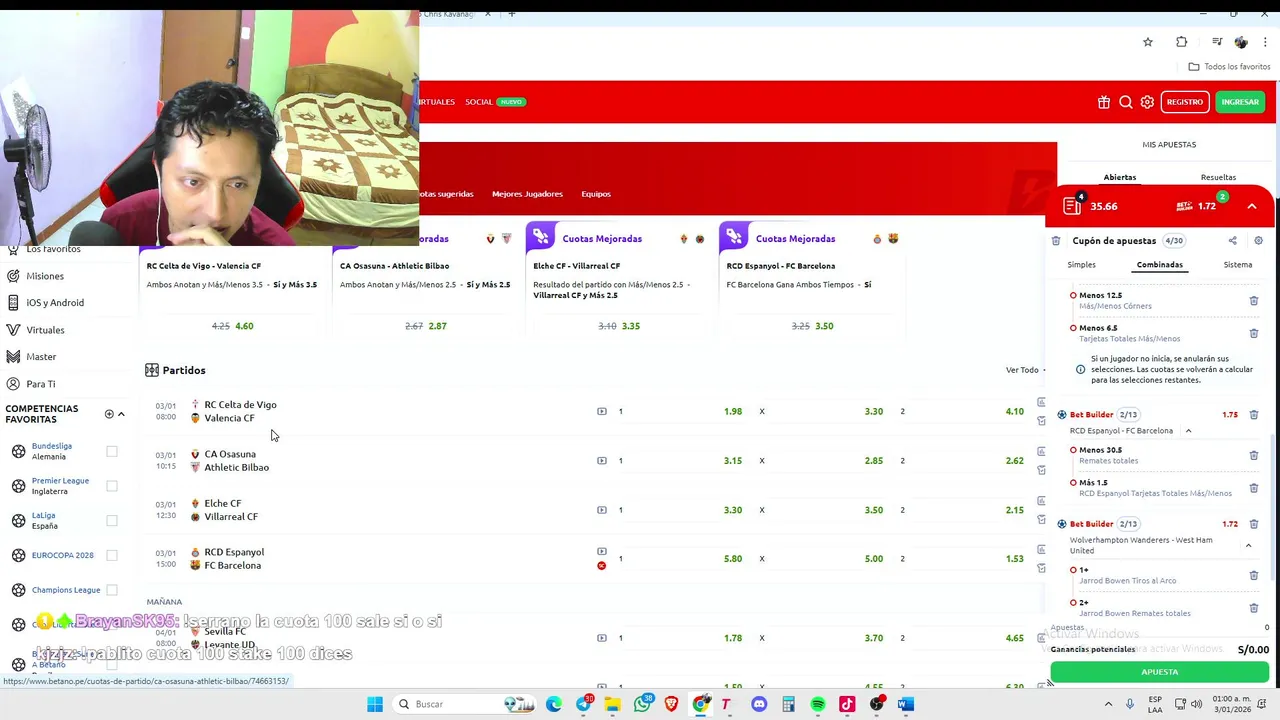Collapse the Wolverhampton Wanderers - West Ham builder
The width and height of the screenshot is (1280, 720).
tap(1248, 545)
